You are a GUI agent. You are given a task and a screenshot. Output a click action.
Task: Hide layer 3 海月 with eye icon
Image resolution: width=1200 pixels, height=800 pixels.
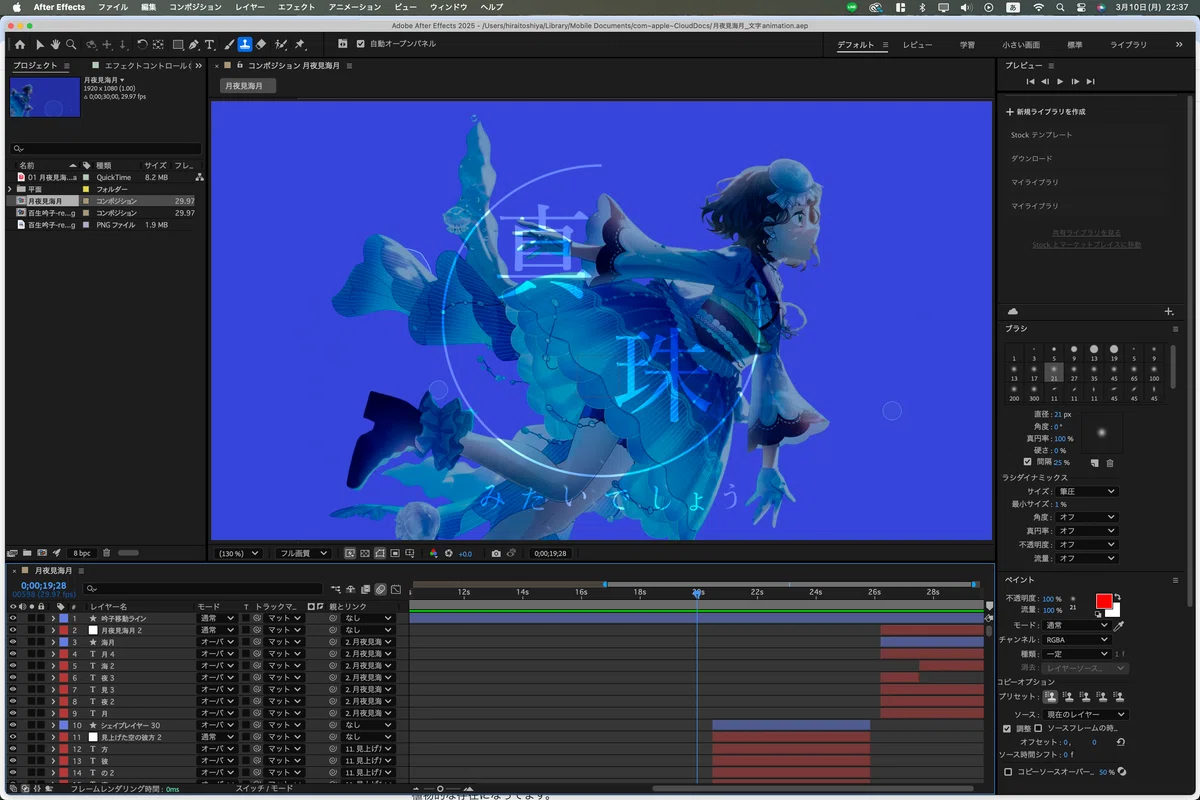tap(13, 642)
